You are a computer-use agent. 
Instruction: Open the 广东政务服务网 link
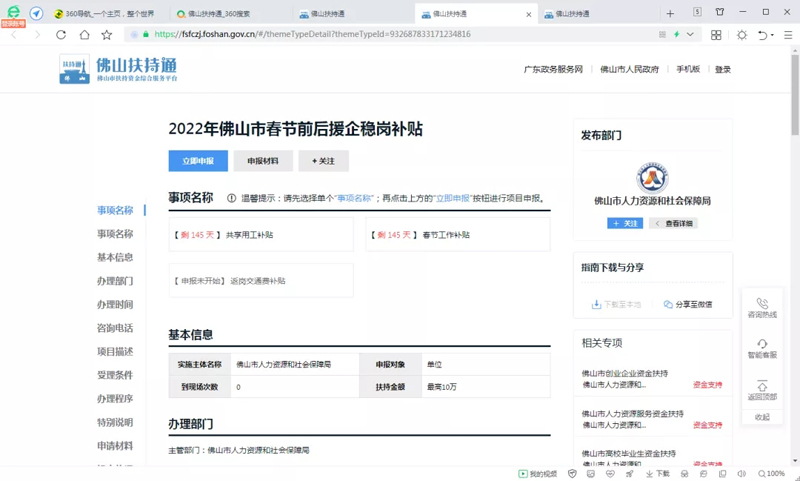pos(553,70)
